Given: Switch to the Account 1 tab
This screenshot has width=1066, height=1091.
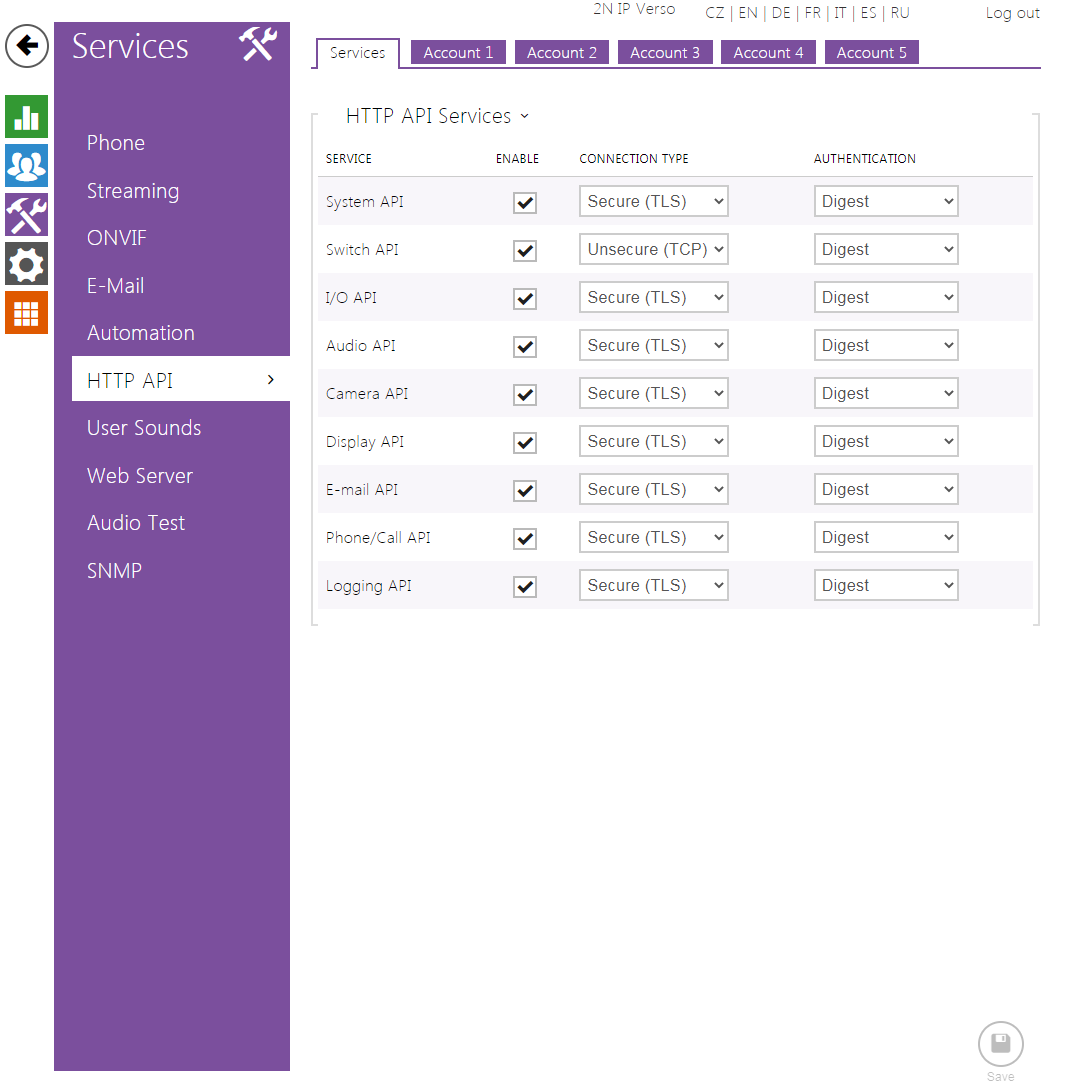Looking at the screenshot, I should coord(457,52).
